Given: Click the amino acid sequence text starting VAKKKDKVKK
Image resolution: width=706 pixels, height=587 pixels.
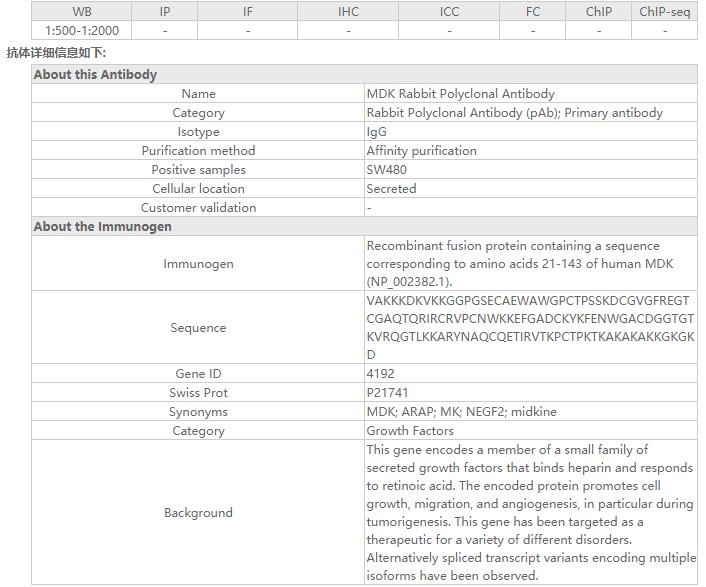Looking at the screenshot, I should pyautogui.click(x=529, y=328).
